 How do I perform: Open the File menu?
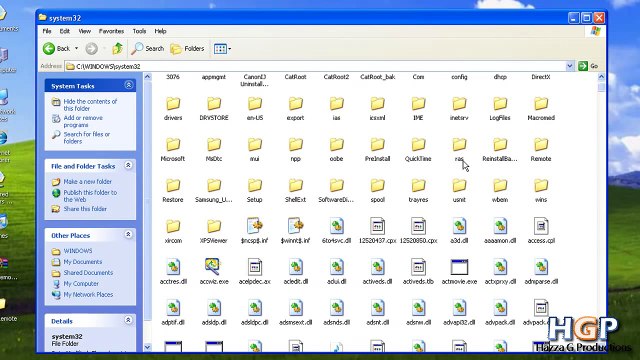click(x=47, y=31)
